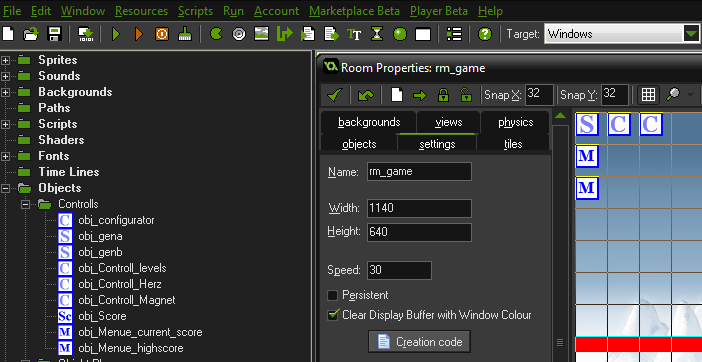
Task: Save the project with floppy disk icon
Action: coord(54,34)
